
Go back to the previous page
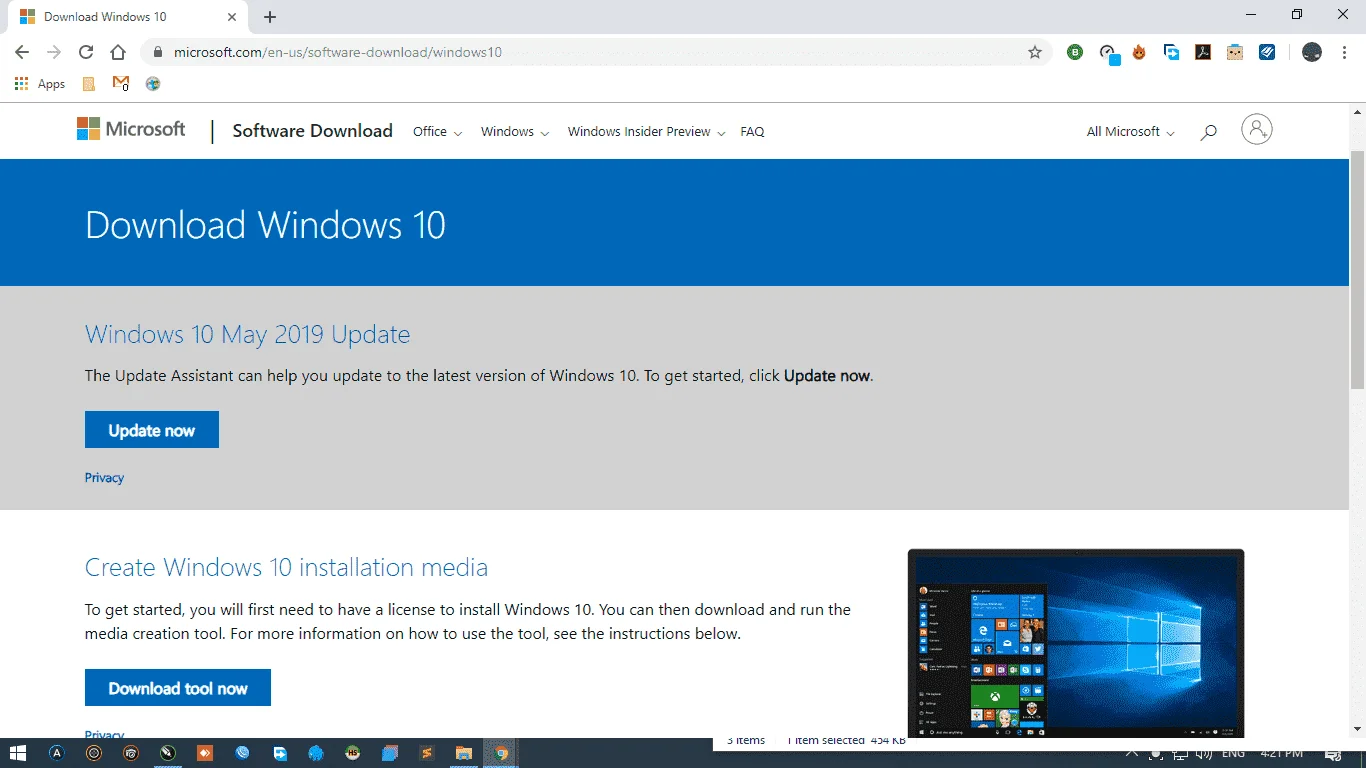22,52
